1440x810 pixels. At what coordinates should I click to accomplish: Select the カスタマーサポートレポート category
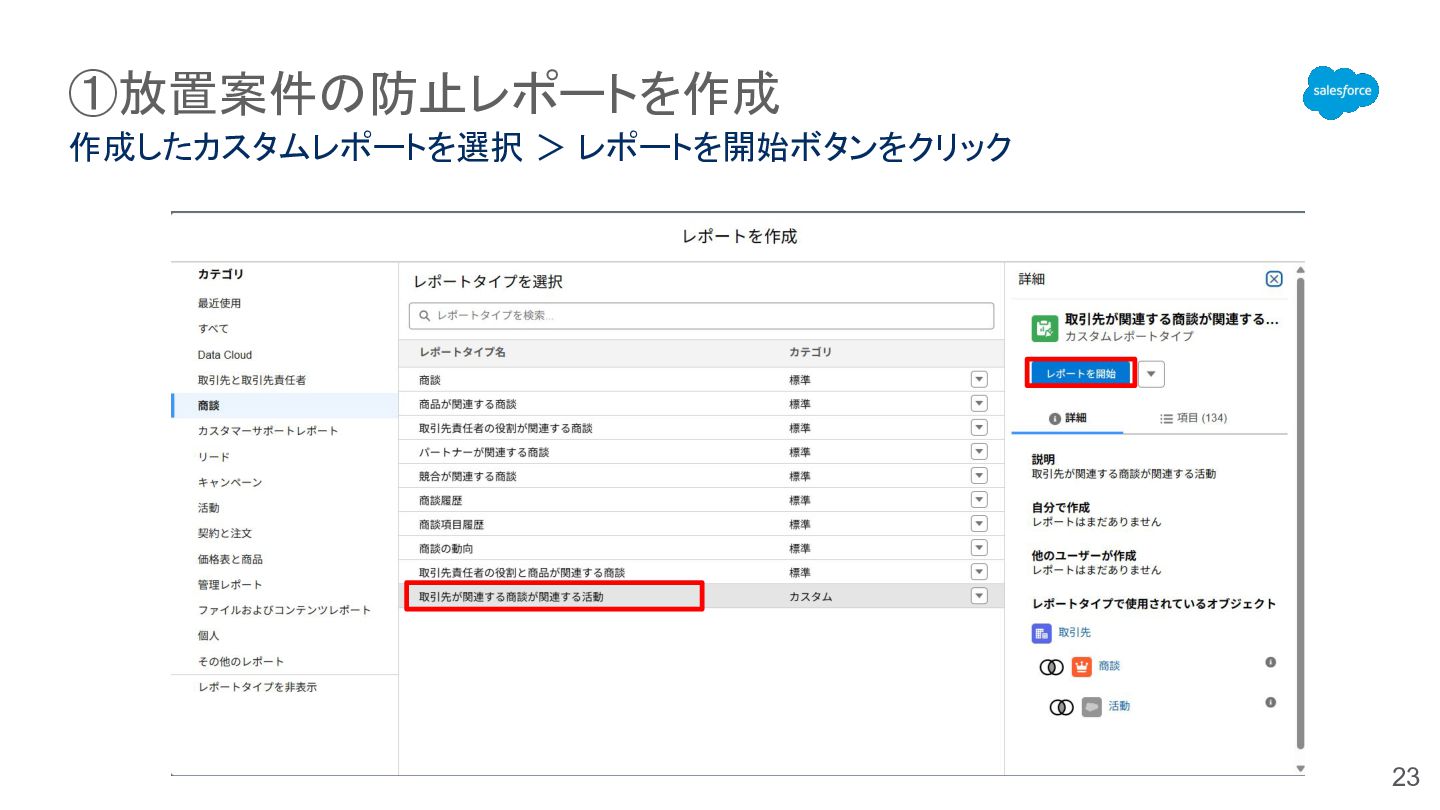click(x=268, y=431)
